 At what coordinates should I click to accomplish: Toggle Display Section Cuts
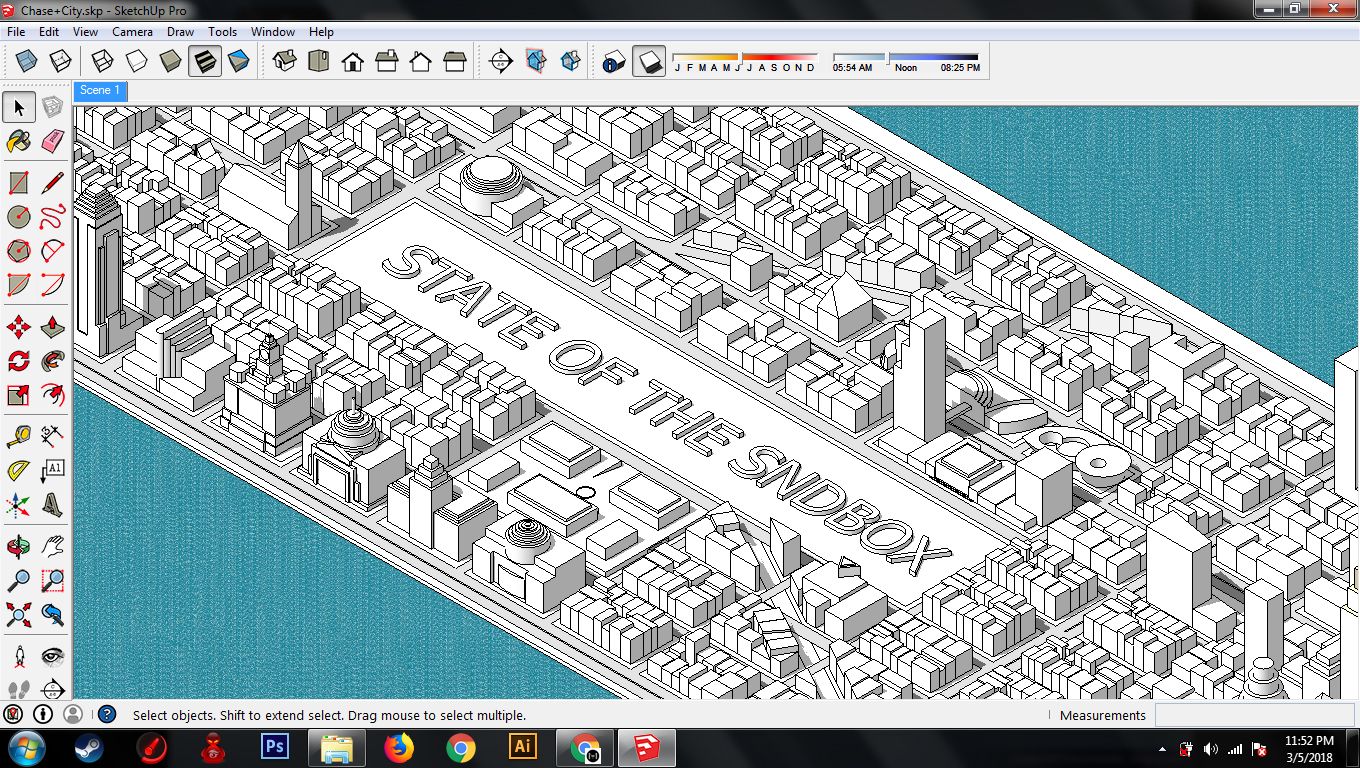click(569, 62)
